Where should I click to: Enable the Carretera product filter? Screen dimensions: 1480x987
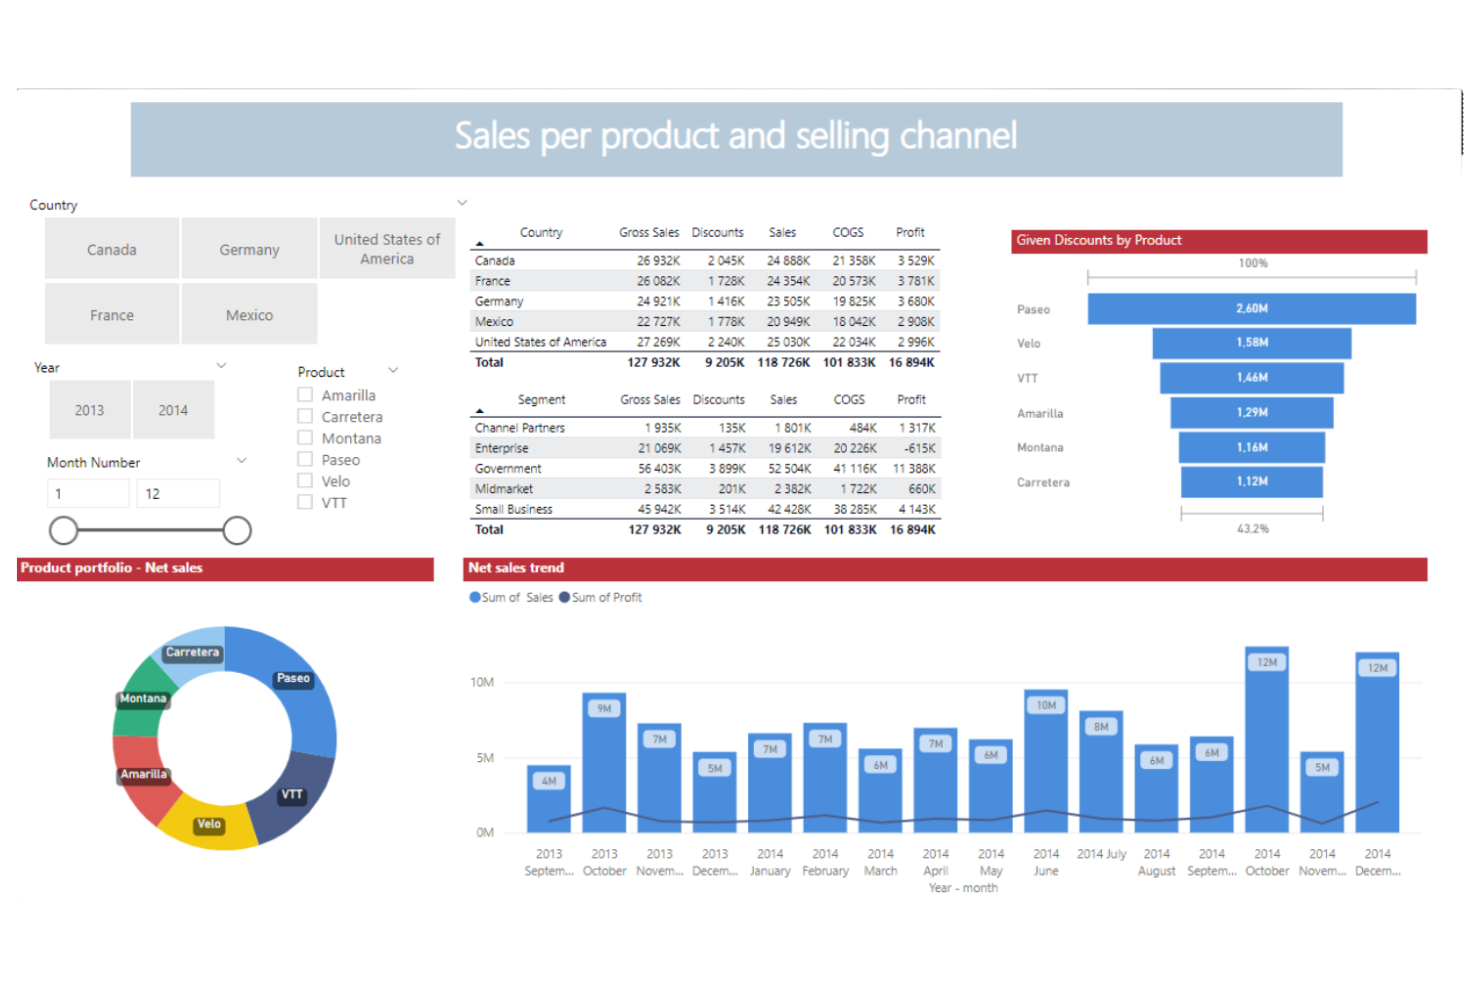coord(305,416)
